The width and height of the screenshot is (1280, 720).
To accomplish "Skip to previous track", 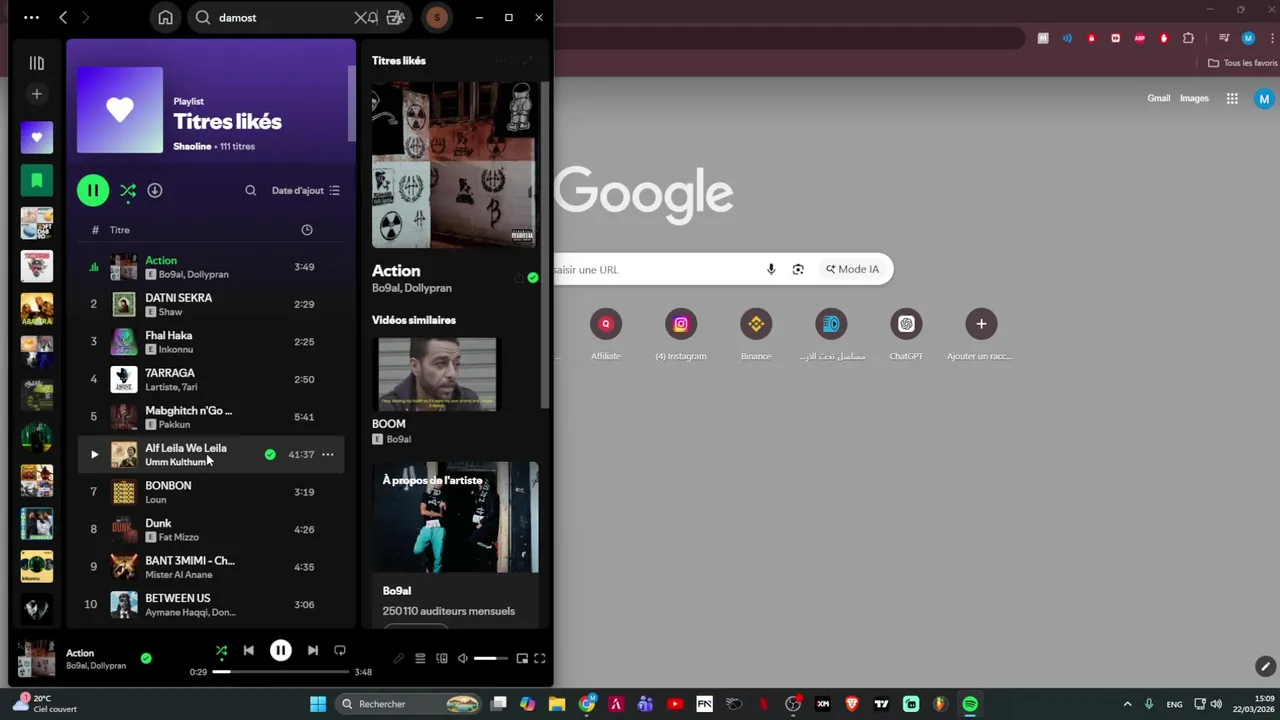I will 249,650.
